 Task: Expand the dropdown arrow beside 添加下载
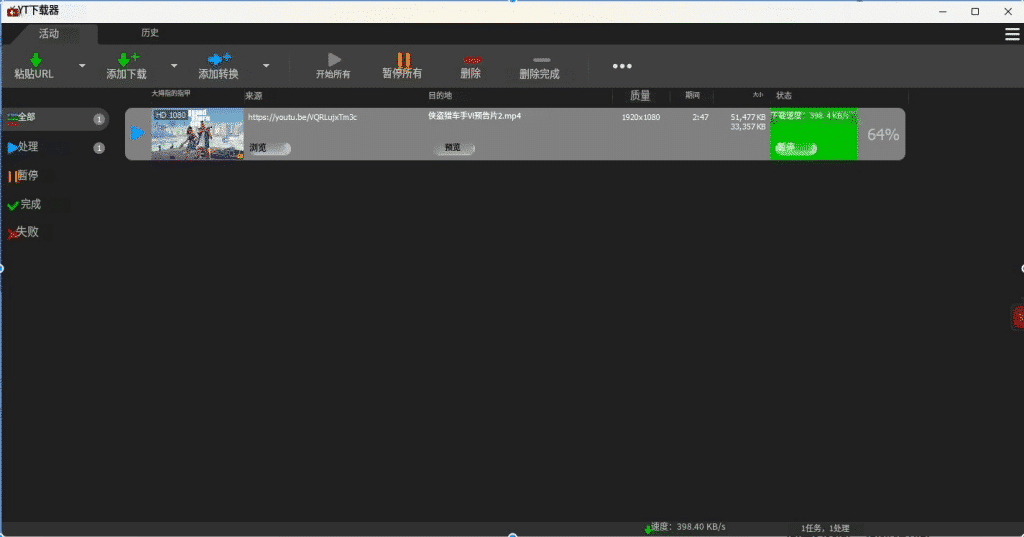(x=174, y=66)
